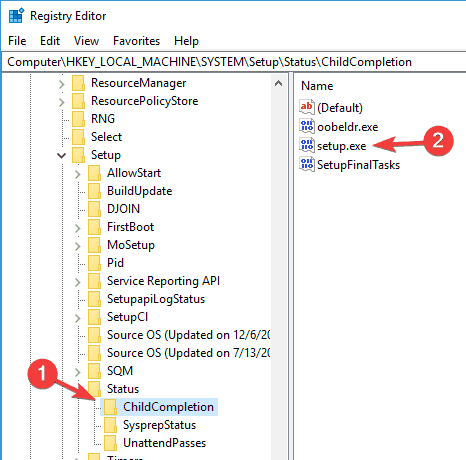Select the SysprepStatus key name
Screen dimensions: 466x460
coord(159,425)
